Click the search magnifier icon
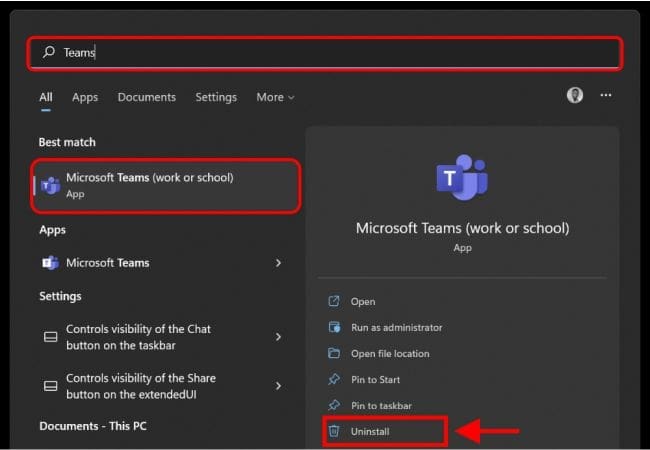 (48, 53)
